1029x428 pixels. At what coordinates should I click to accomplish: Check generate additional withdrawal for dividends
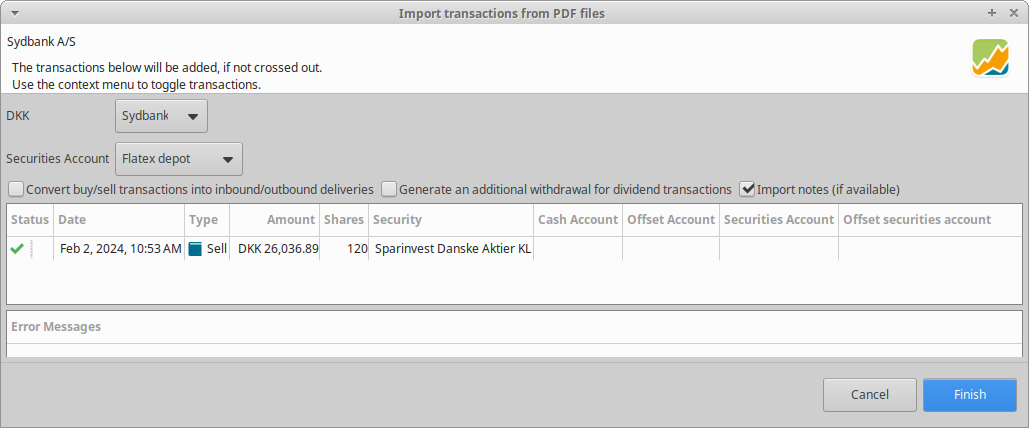pyautogui.click(x=390, y=189)
